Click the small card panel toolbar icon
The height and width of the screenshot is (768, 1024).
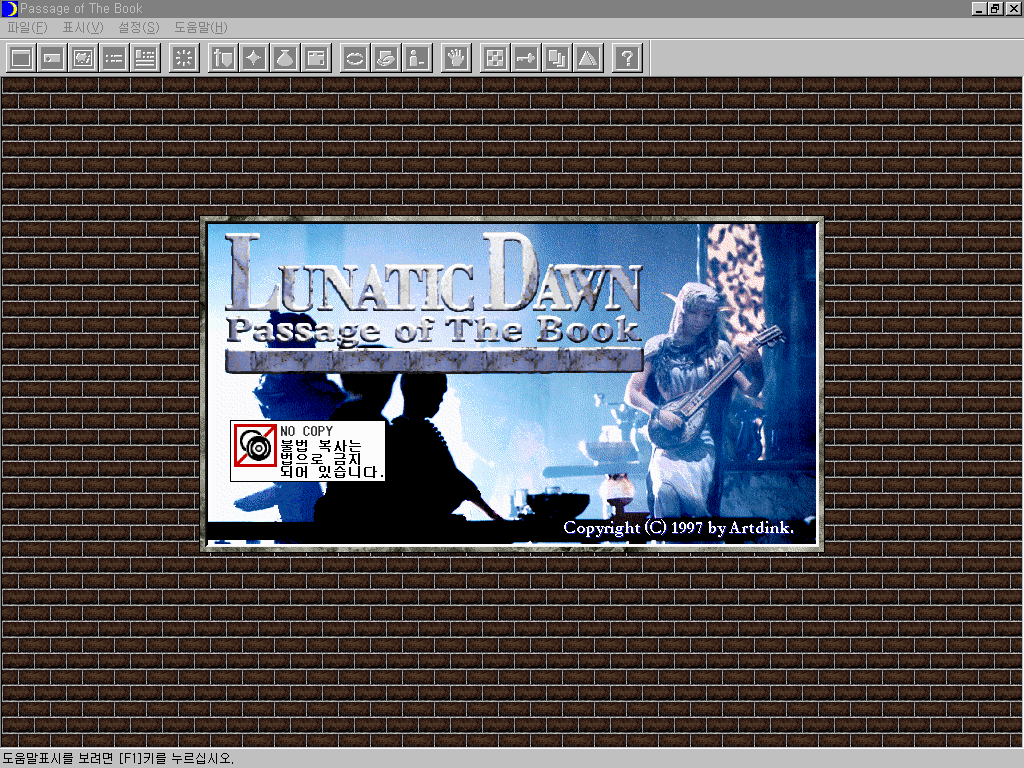pyautogui.click(x=52, y=58)
